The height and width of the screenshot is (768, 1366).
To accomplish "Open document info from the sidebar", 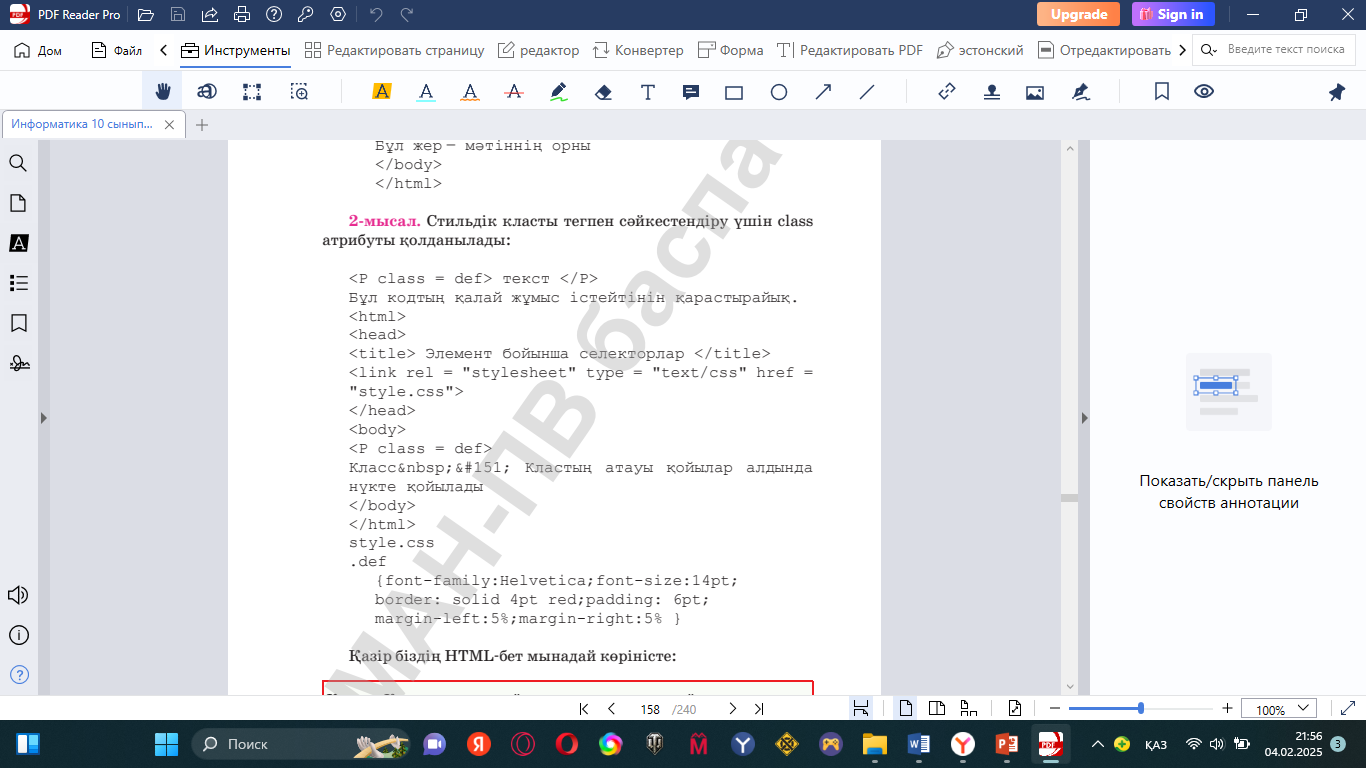I will 18,635.
